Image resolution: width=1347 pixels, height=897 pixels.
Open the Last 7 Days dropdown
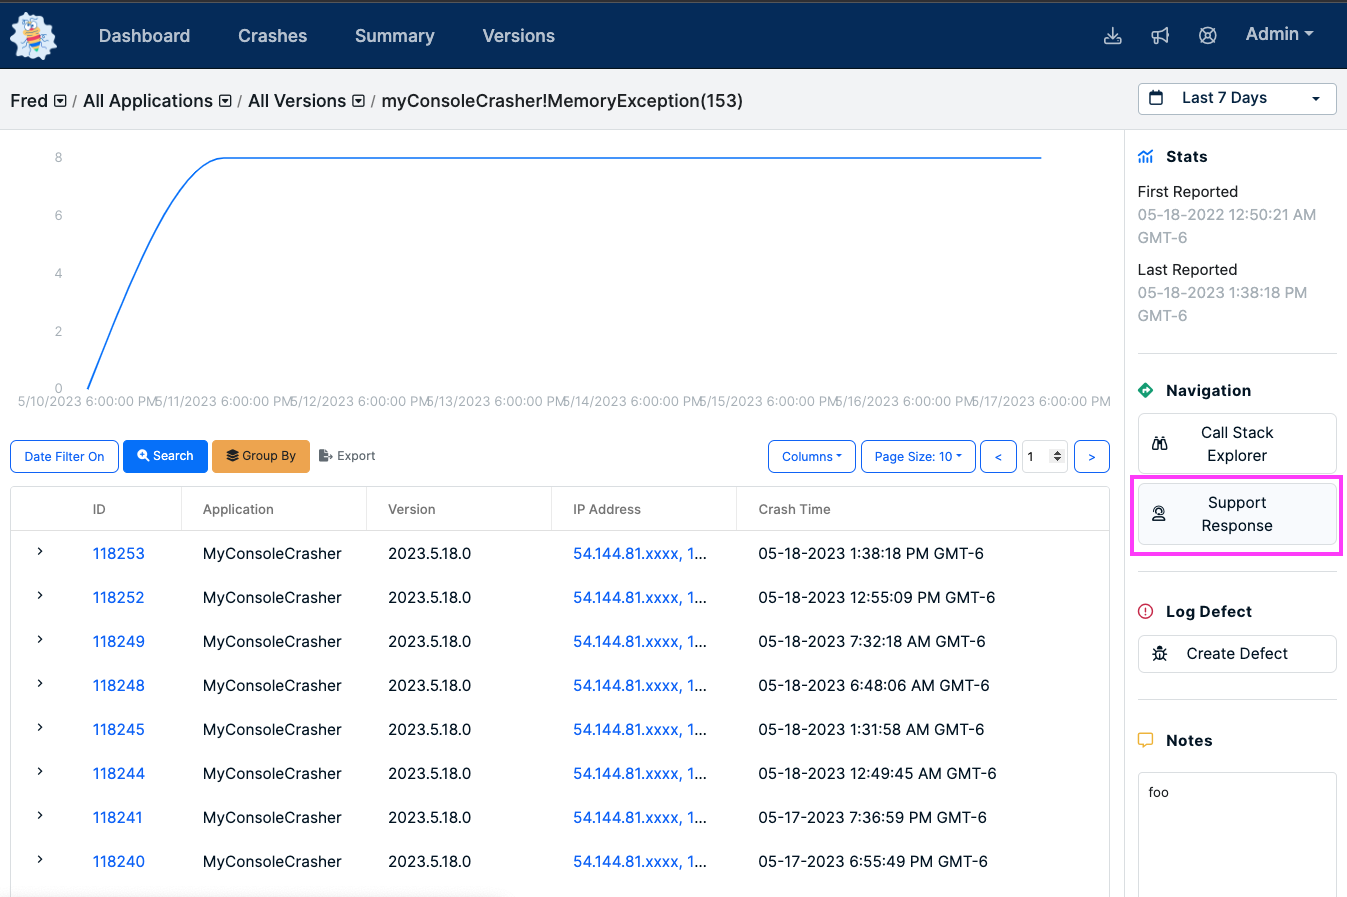coord(1236,98)
